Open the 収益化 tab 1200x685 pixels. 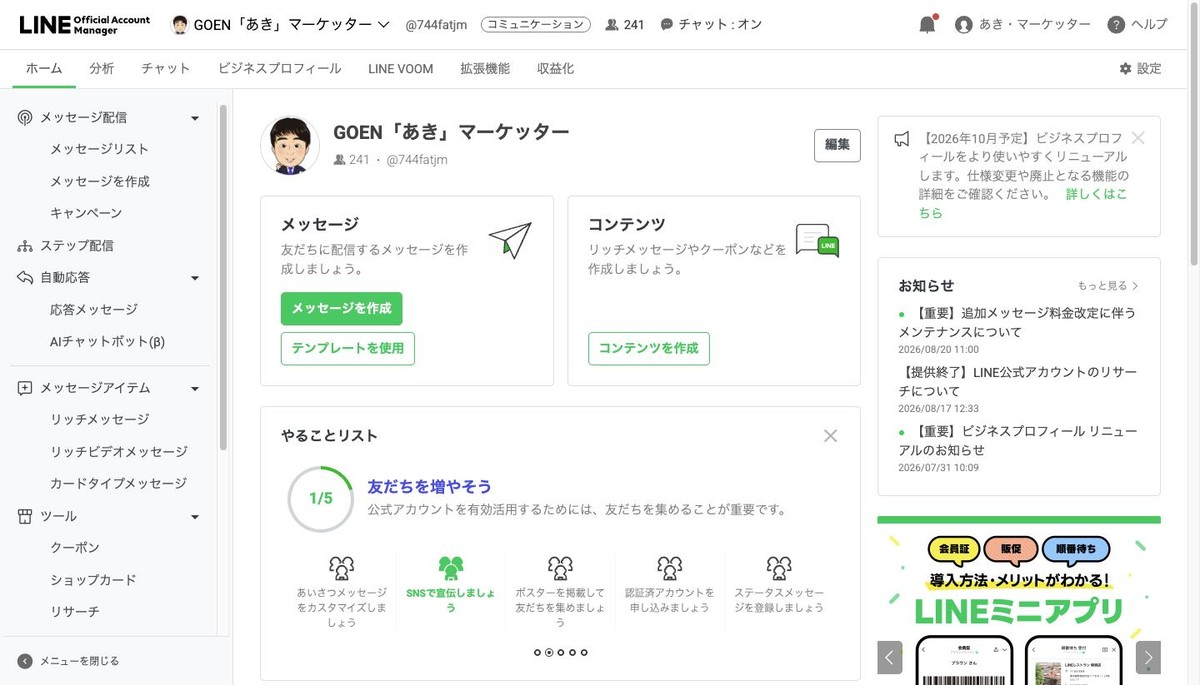click(556, 68)
